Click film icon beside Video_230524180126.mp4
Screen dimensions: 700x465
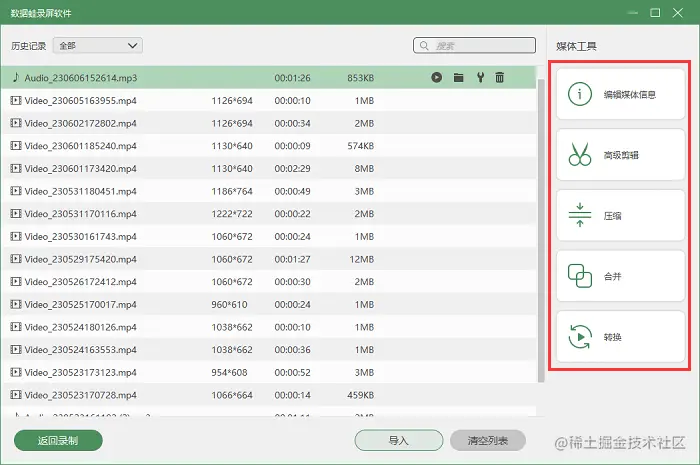(16, 327)
